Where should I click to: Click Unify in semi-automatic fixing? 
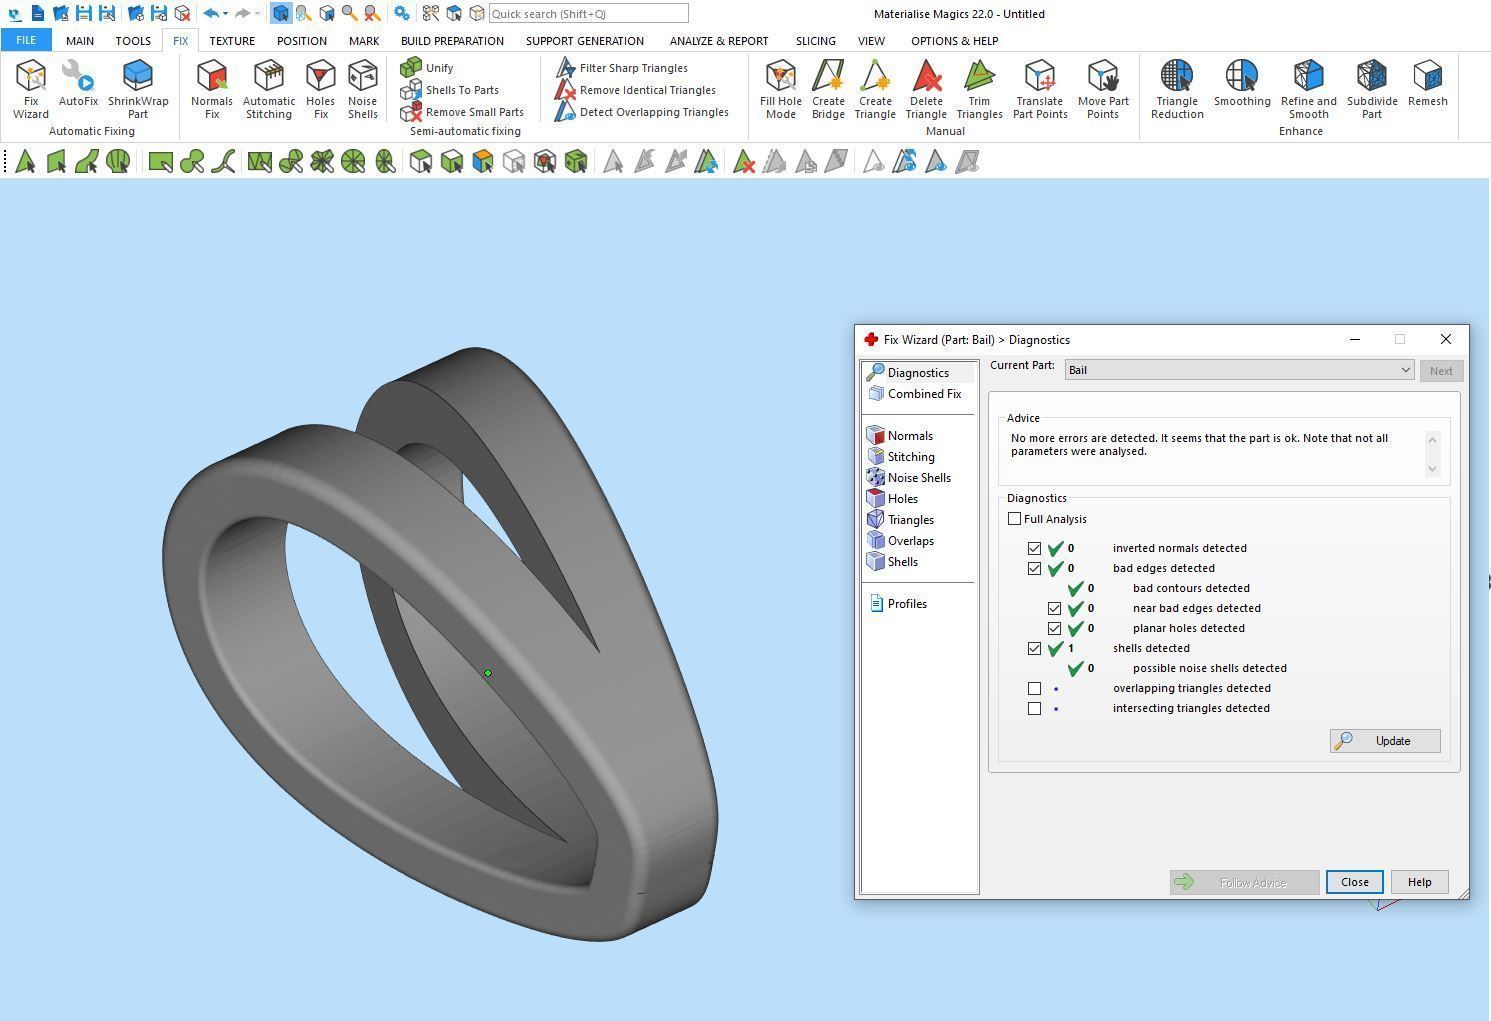pos(427,68)
